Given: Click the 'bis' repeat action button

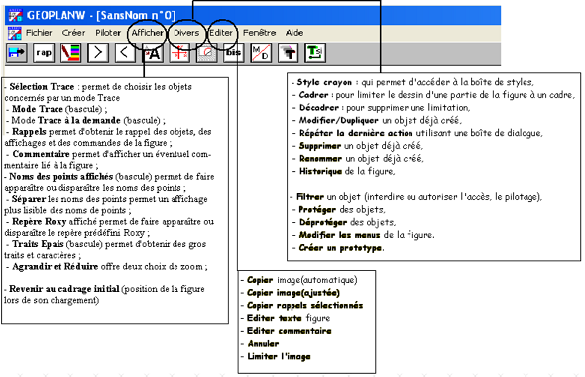Looking at the screenshot, I should point(234,53).
